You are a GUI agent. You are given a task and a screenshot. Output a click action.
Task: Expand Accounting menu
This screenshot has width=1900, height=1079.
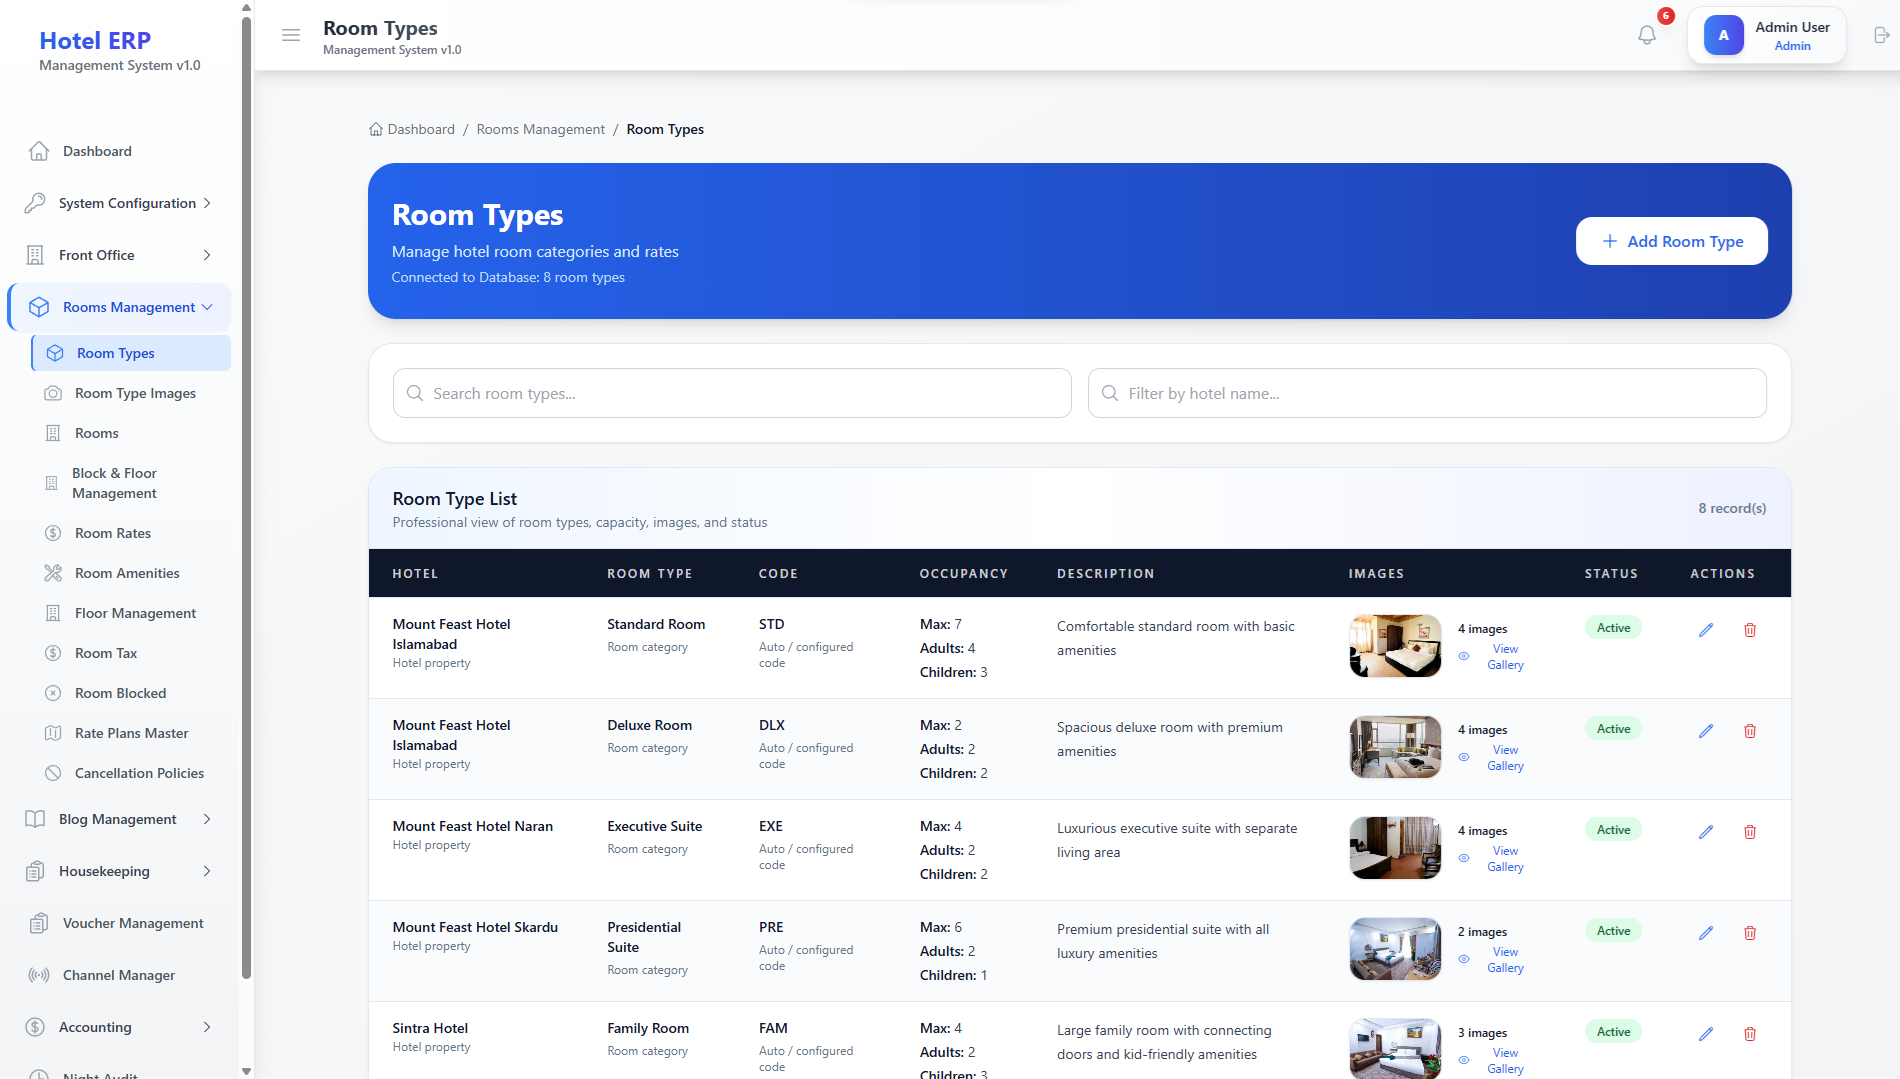tap(119, 1027)
